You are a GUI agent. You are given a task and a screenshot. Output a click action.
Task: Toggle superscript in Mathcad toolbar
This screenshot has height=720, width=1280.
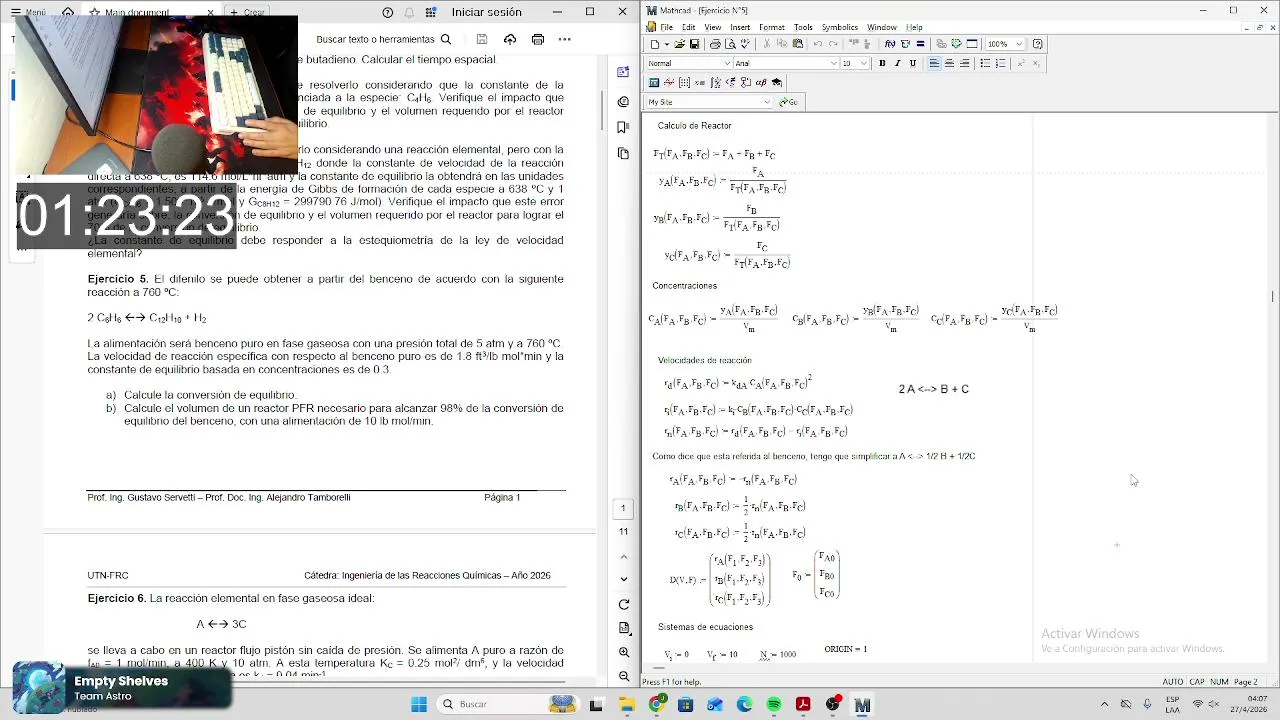pos(1020,63)
